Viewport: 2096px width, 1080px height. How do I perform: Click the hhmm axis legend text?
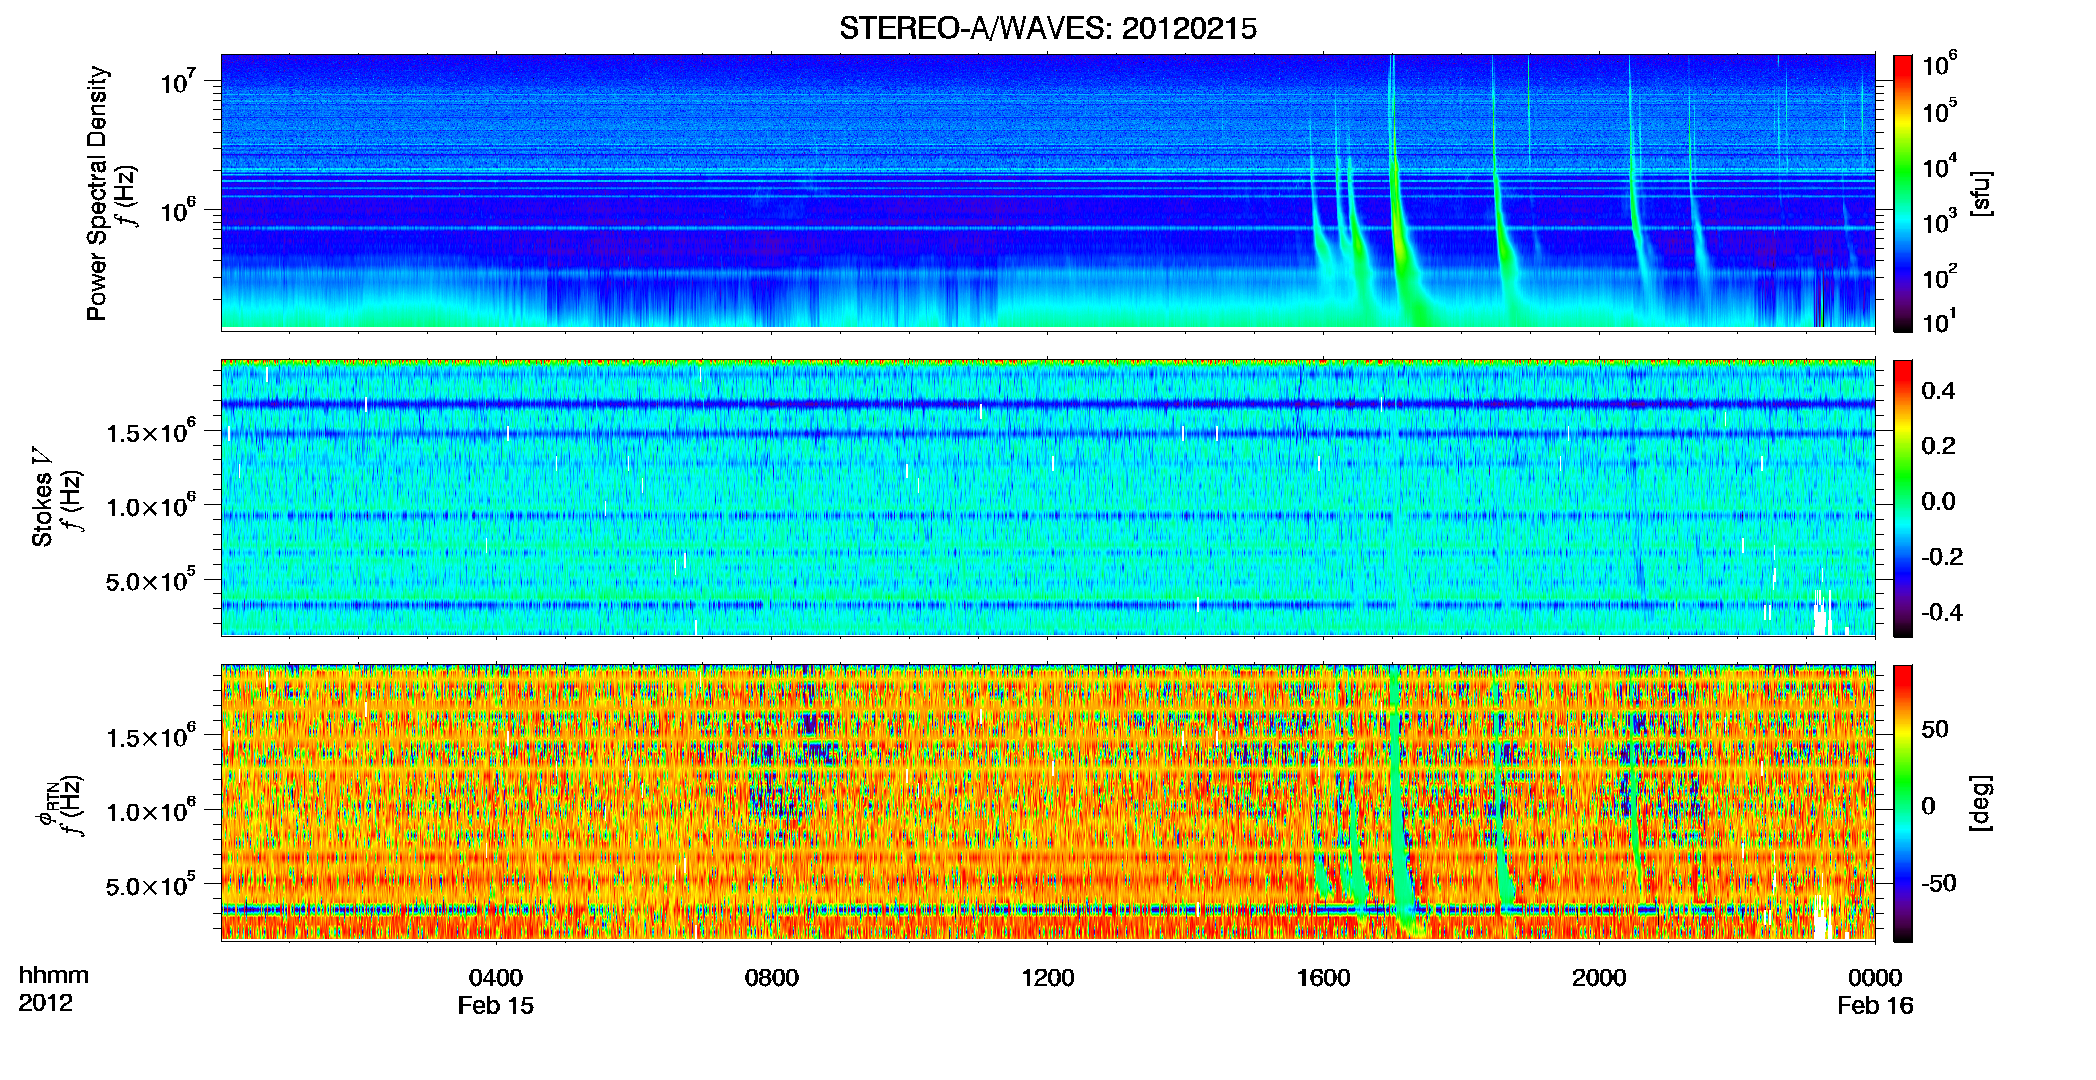pyautogui.click(x=54, y=975)
